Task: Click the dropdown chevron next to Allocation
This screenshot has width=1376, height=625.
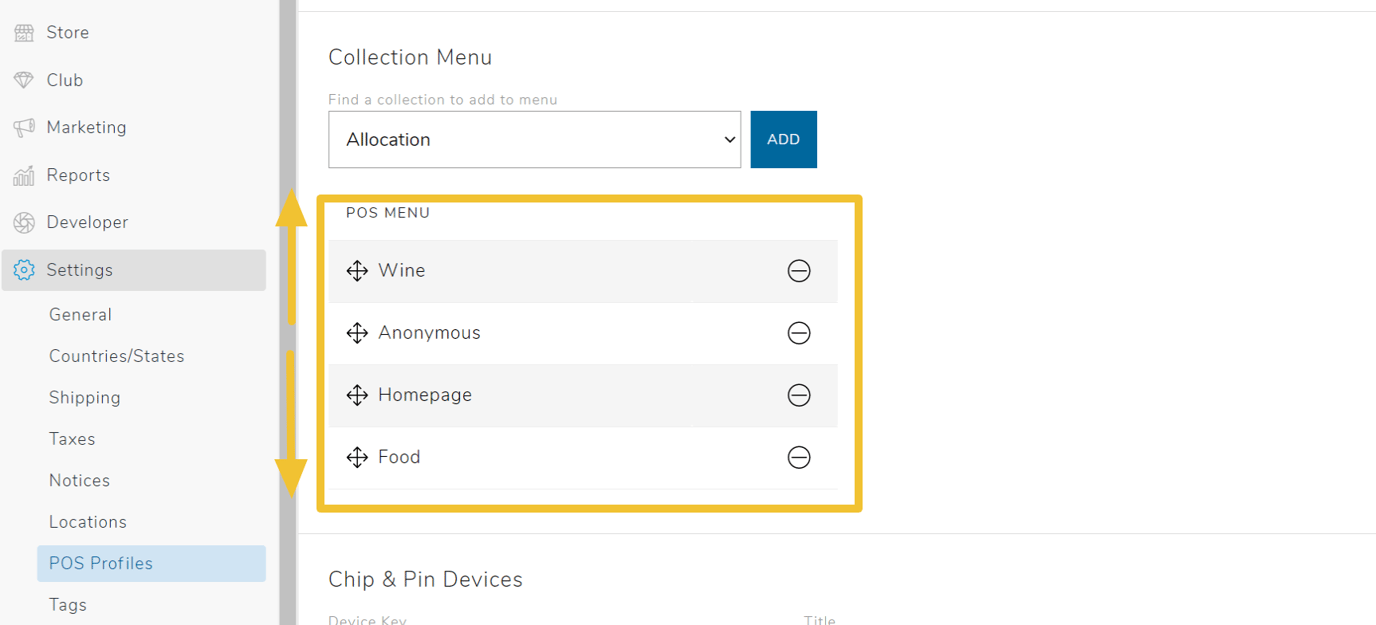Action: tap(728, 139)
